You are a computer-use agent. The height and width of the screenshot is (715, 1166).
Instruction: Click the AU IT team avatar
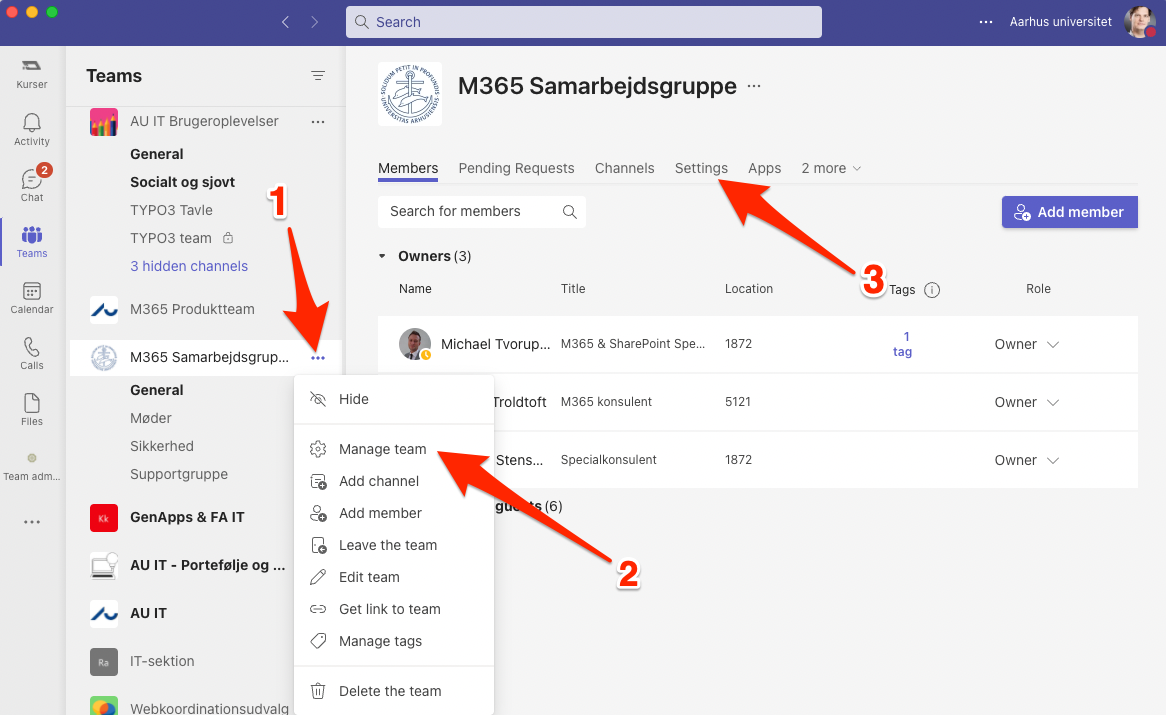104,613
